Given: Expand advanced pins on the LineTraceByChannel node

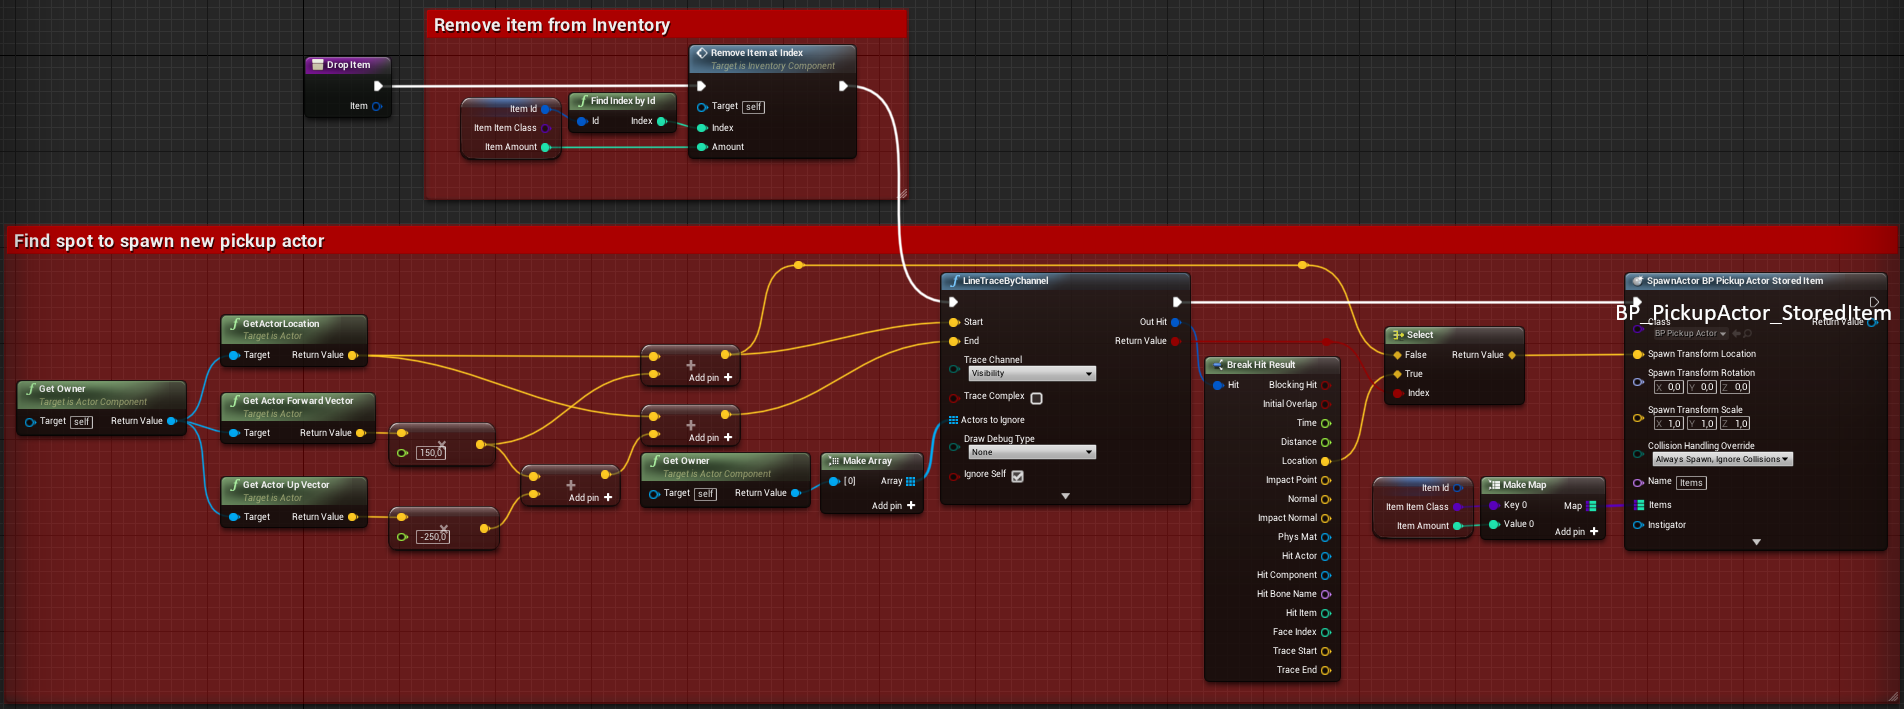Looking at the screenshot, I should (1065, 496).
